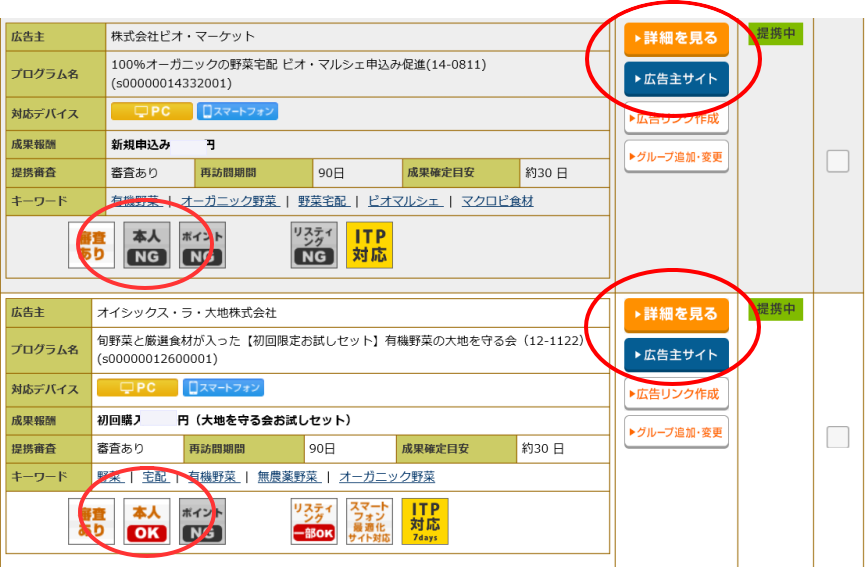Click 審査あり badge in オイシックス program
The height and width of the screenshot is (567, 865).
92,521
